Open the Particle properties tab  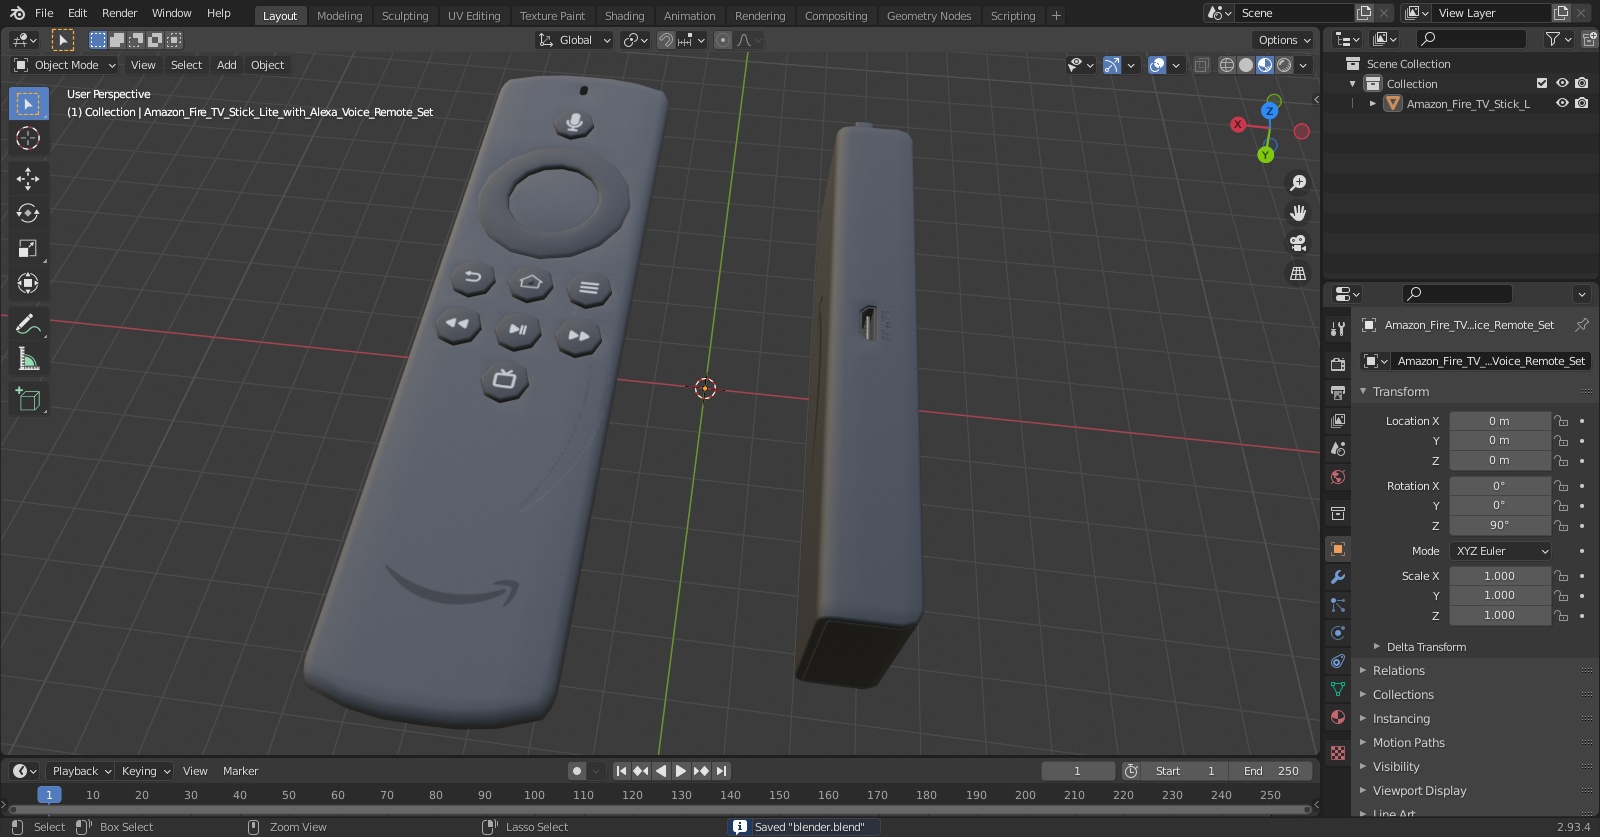click(1338, 605)
